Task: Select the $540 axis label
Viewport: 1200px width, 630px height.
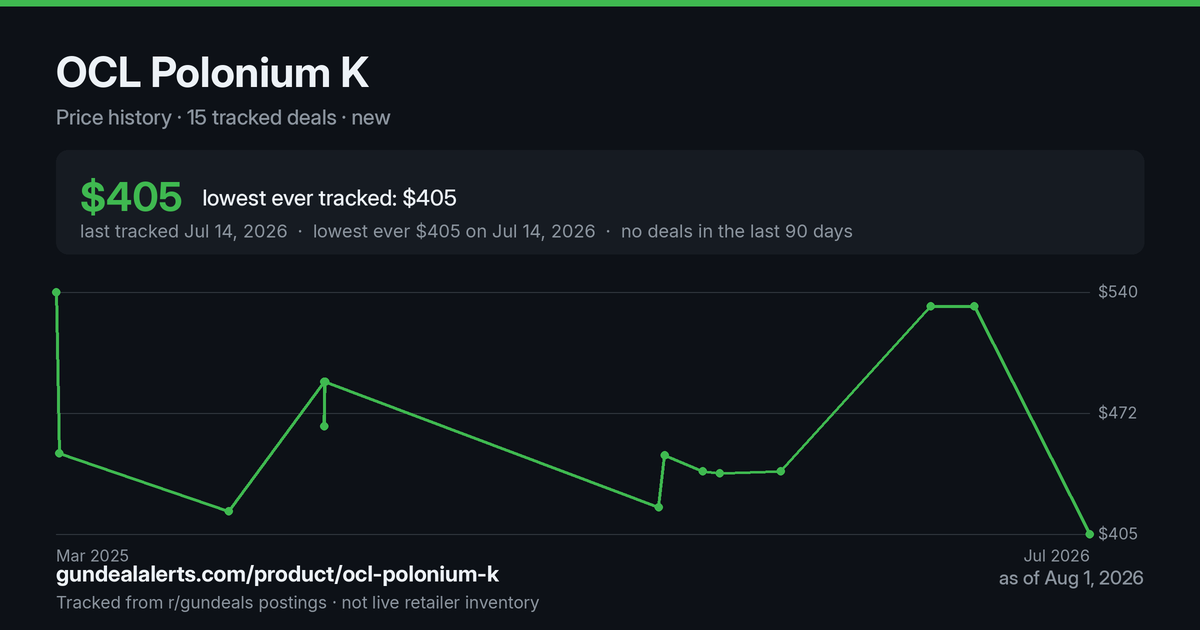Action: 1119,292
